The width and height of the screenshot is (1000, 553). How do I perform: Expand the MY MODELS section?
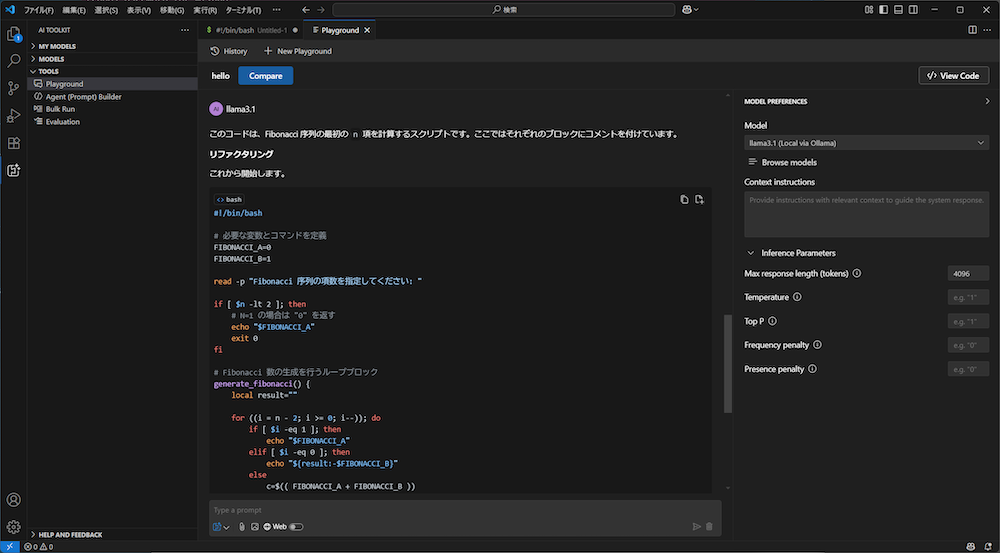tap(57, 46)
